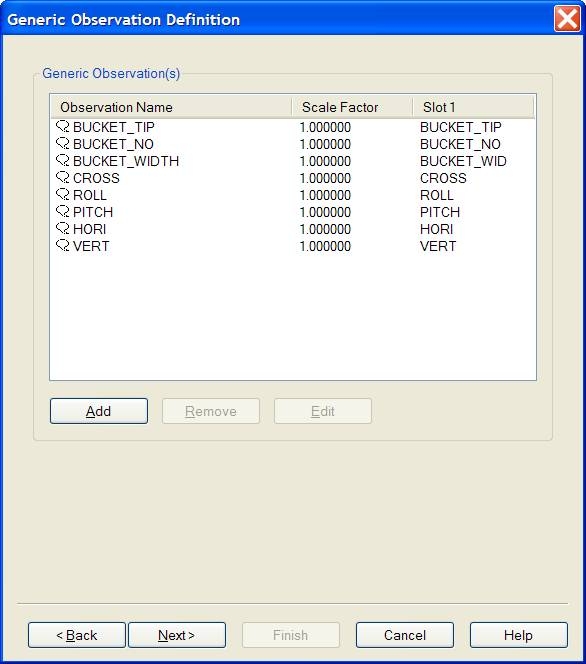Go Back to previous wizard page
The image size is (586, 664).
(x=77, y=635)
